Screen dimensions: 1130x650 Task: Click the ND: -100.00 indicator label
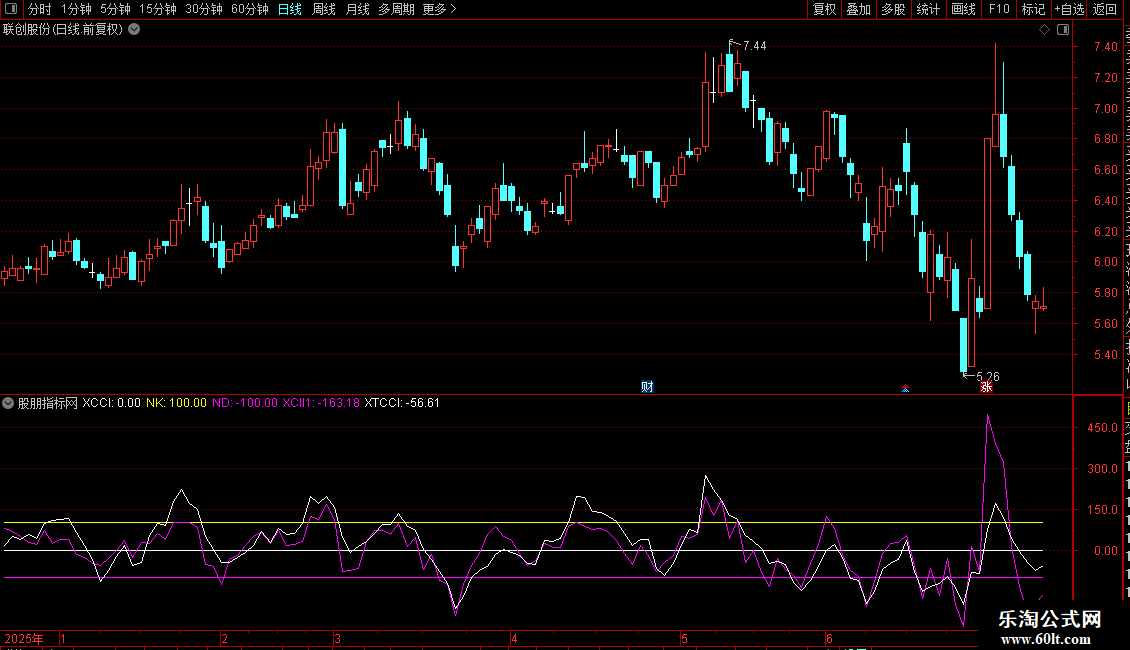pyautogui.click(x=244, y=403)
